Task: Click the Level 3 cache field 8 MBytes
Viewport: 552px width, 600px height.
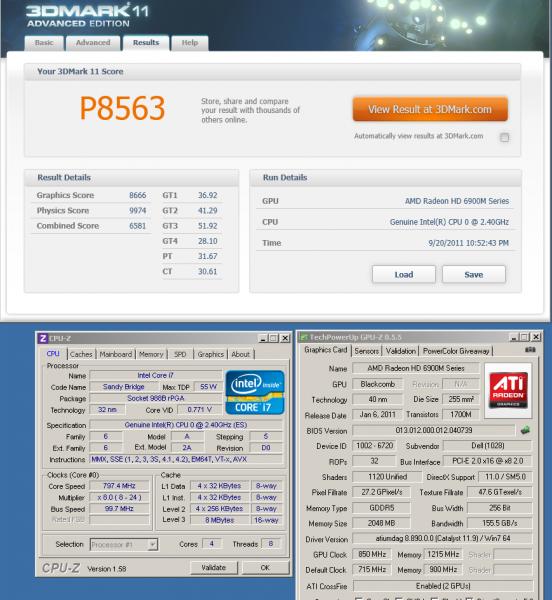Action: [220, 520]
